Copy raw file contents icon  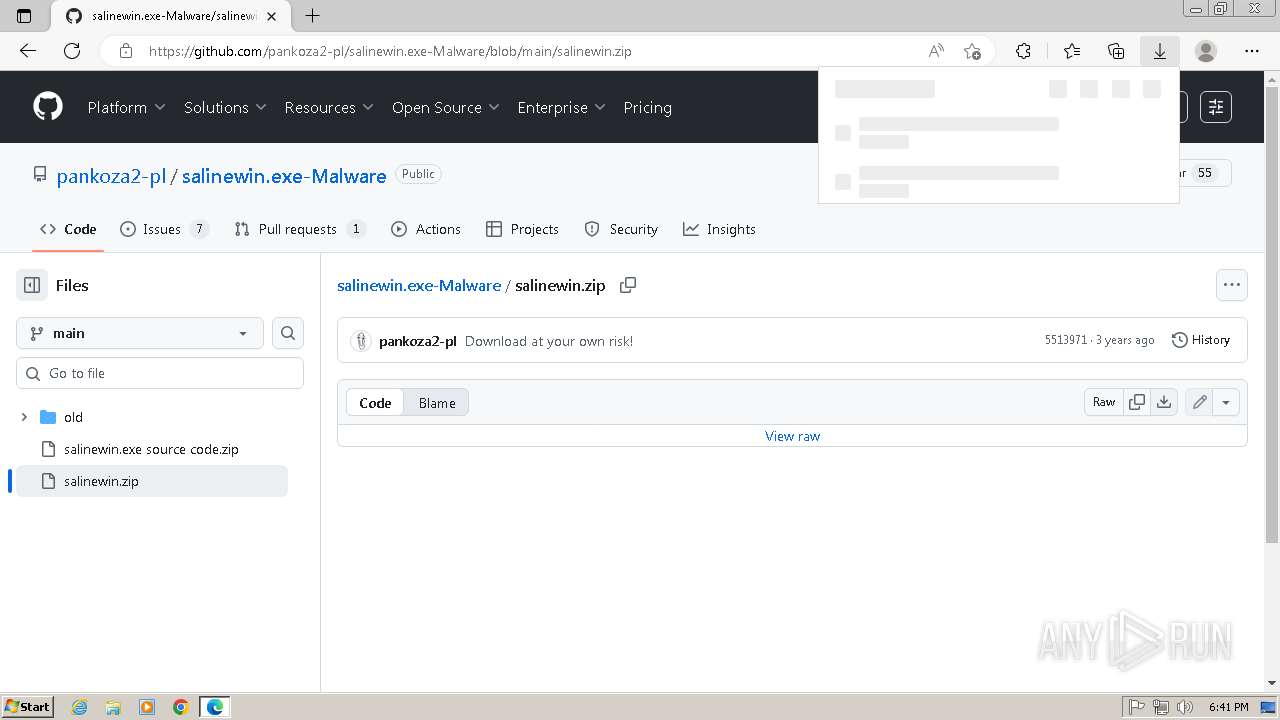[1137, 402]
